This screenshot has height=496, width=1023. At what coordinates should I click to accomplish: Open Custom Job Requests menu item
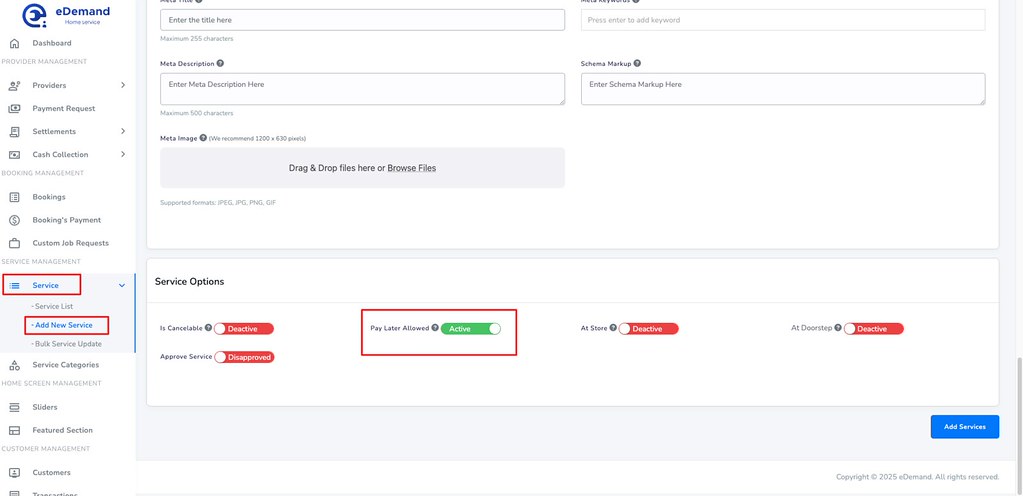pos(68,243)
